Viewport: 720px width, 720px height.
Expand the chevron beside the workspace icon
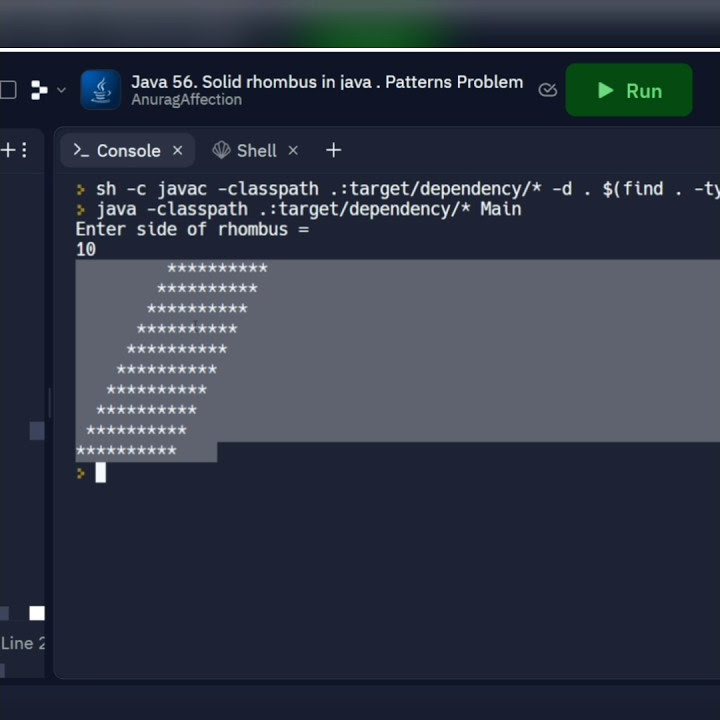(x=61, y=90)
